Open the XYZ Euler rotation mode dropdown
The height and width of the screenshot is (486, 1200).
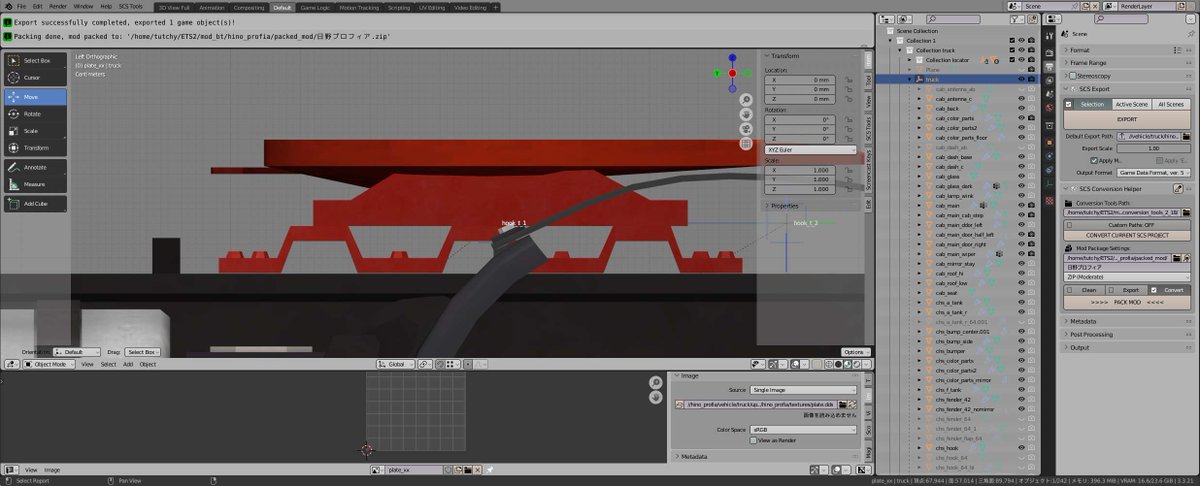pos(811,149)
